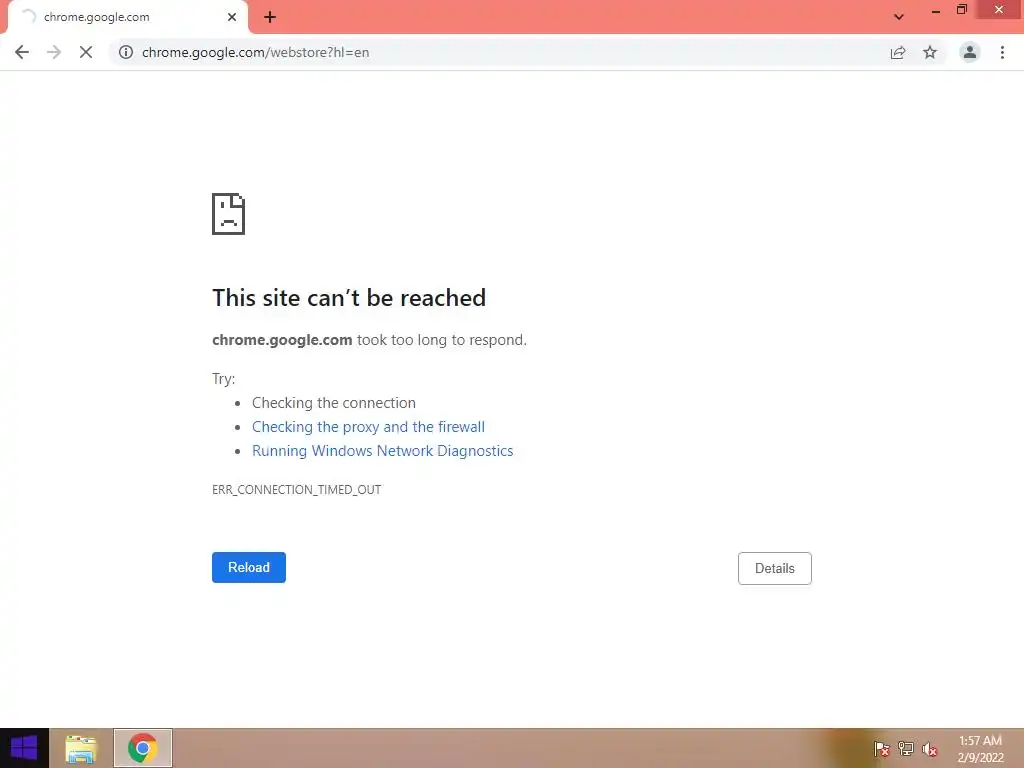Open the profile avatar menu
Screen dimensions: 1024x768
tap(970, 52)
